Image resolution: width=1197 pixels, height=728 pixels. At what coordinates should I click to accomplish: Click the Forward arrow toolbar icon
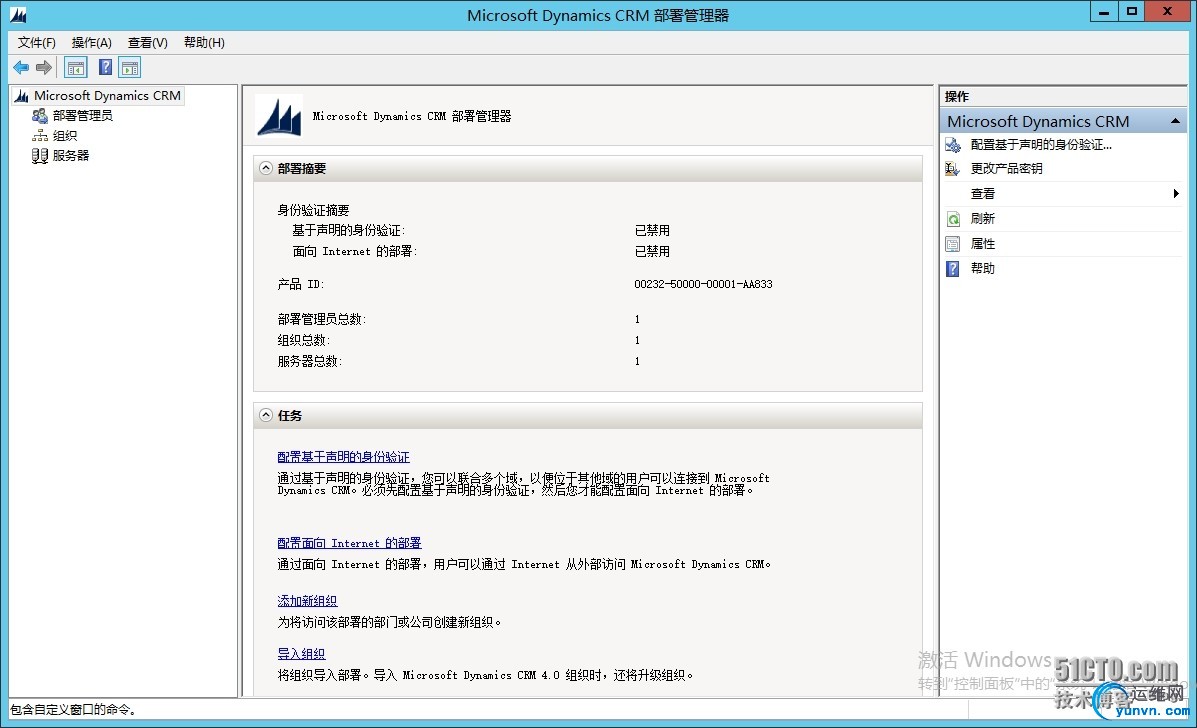(44, 68)
